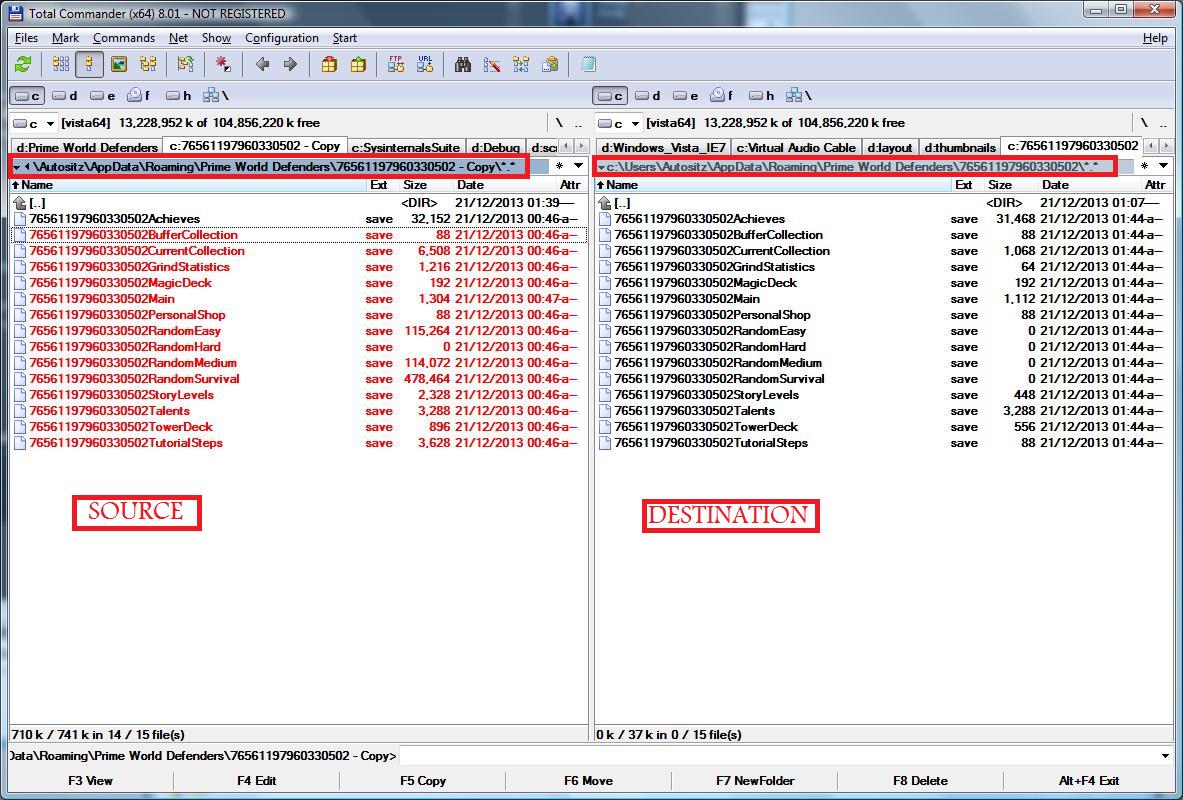This screenshot has height=800, width=1183.
Task: Switch to brief file names view icon
Action: [x=61, y=65]
